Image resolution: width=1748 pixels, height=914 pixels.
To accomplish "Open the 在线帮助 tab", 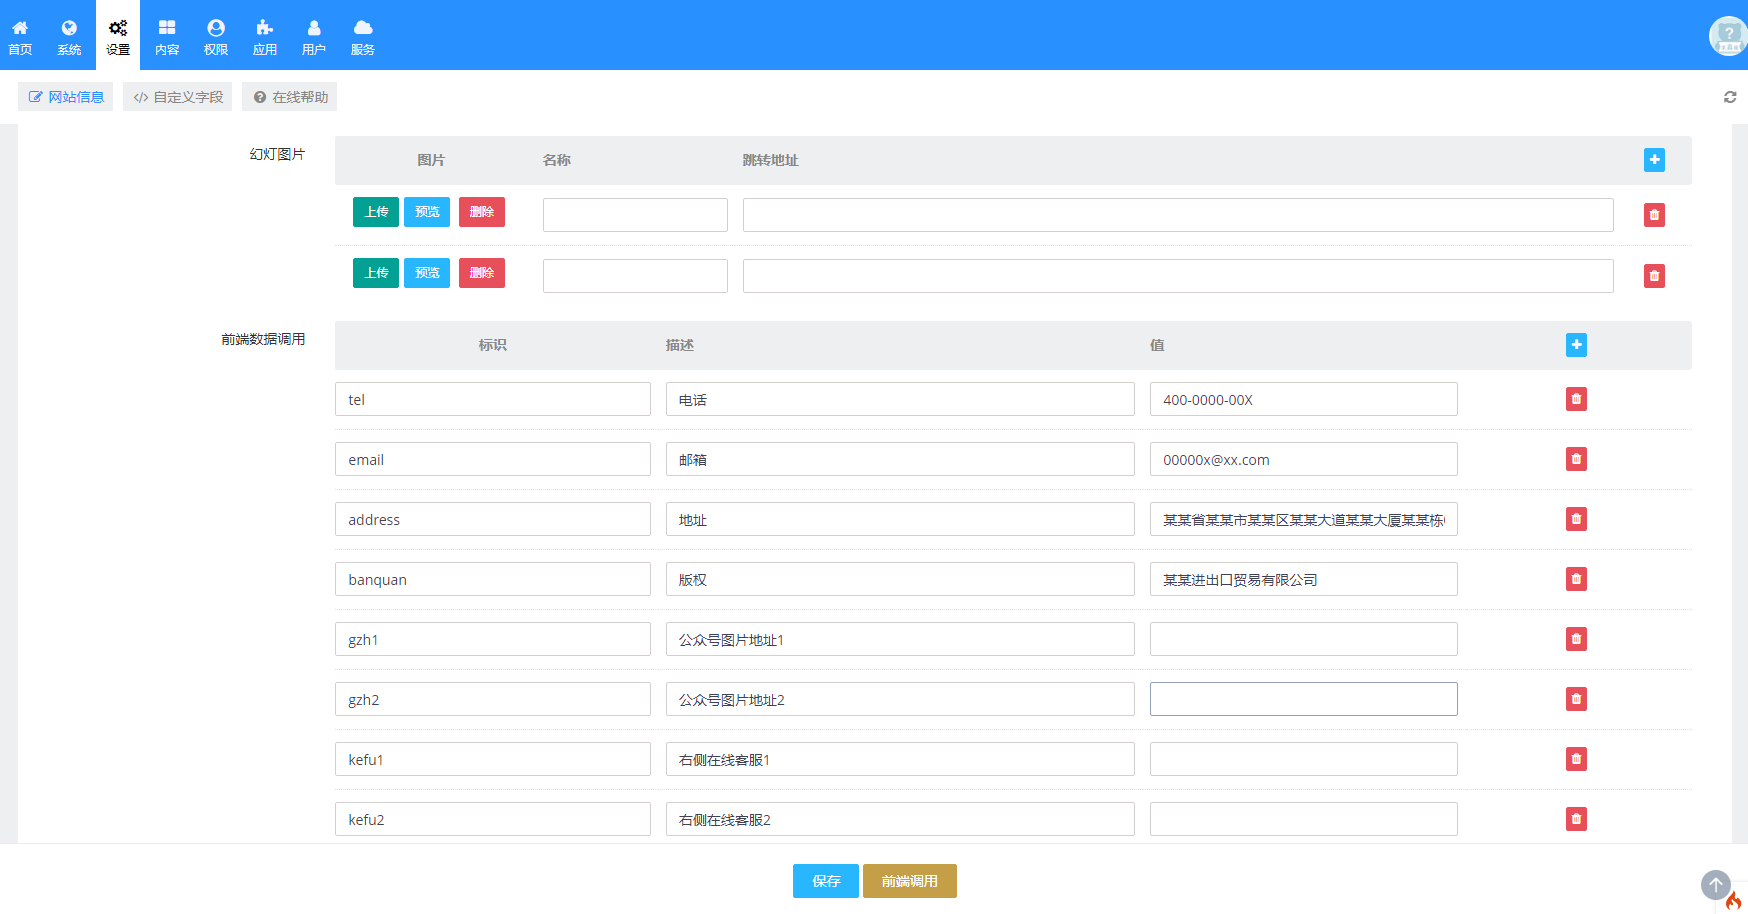I will click(288, 97).
